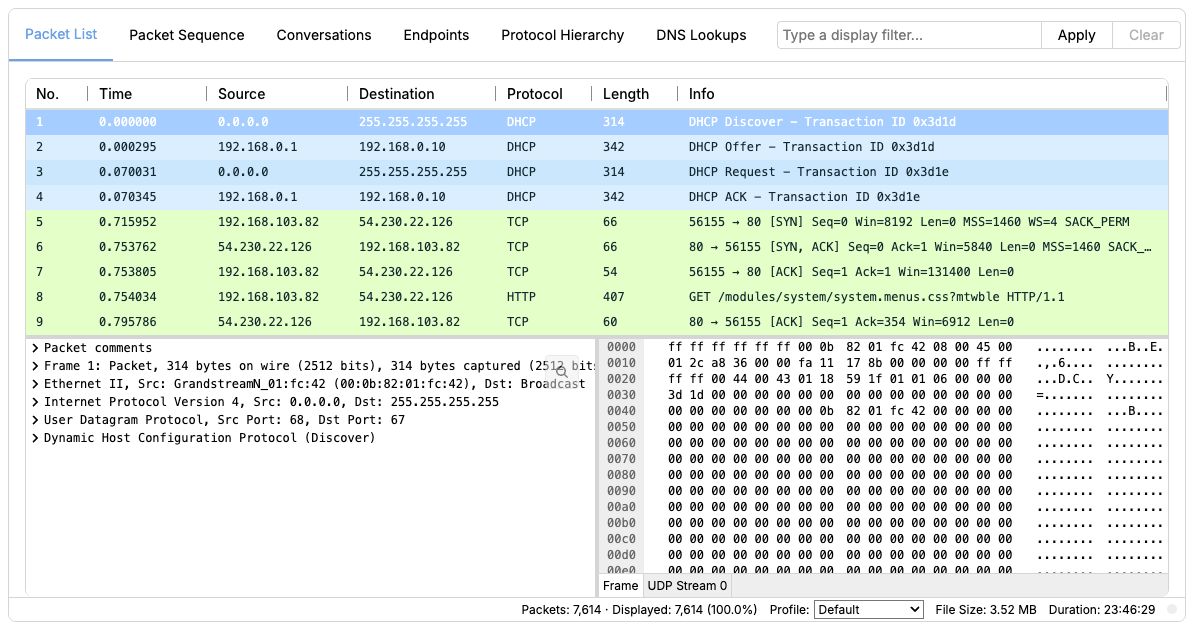Expand the Frame 1 details row

[36, 366]
